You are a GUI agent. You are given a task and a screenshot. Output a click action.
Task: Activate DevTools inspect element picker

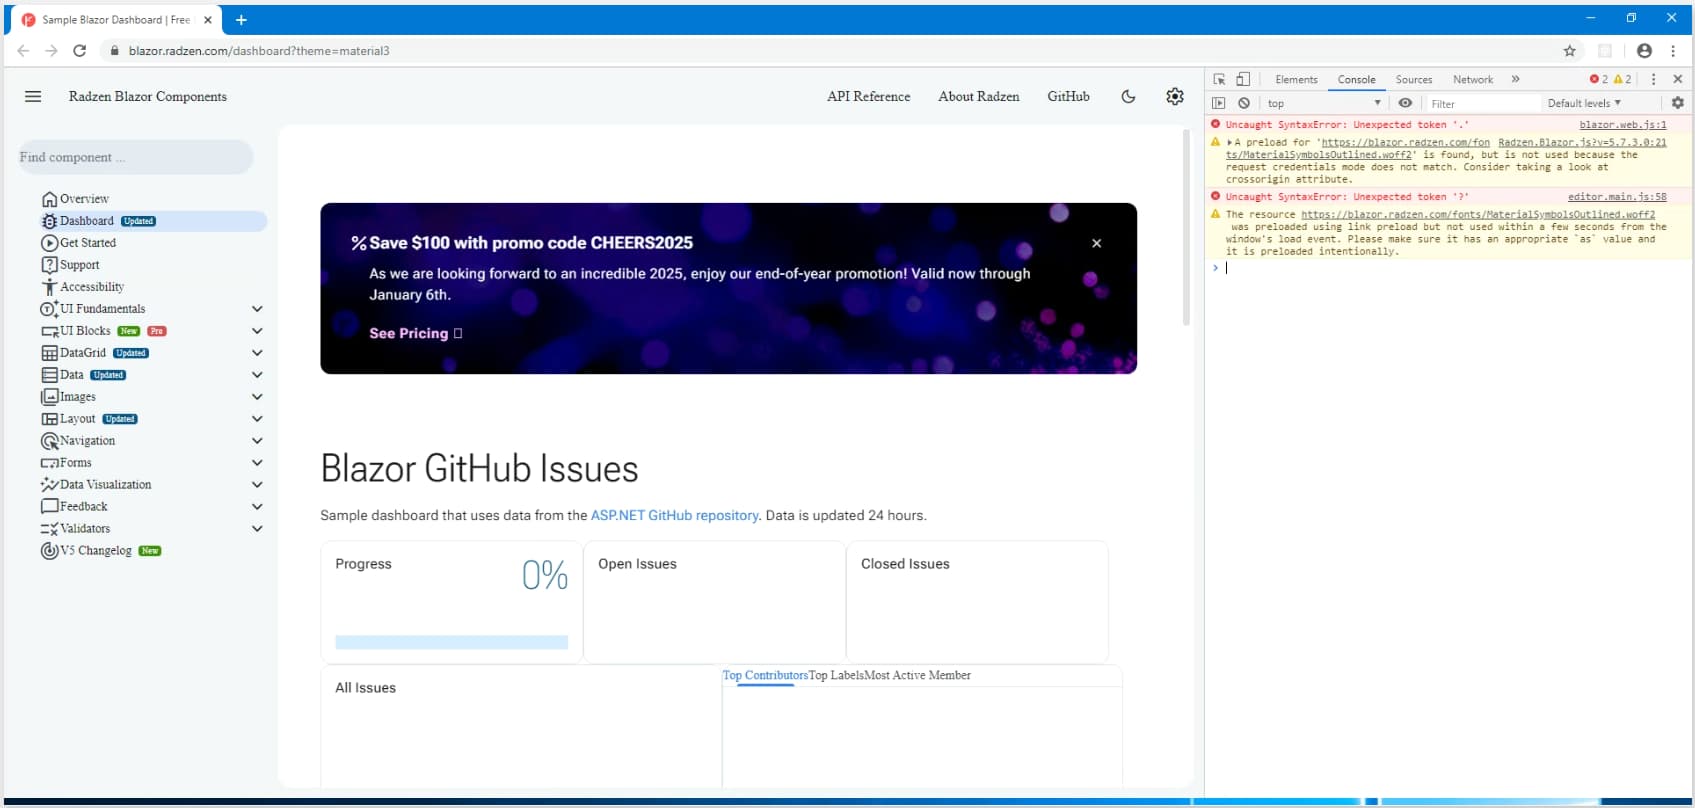click(x=1219, y=79)
